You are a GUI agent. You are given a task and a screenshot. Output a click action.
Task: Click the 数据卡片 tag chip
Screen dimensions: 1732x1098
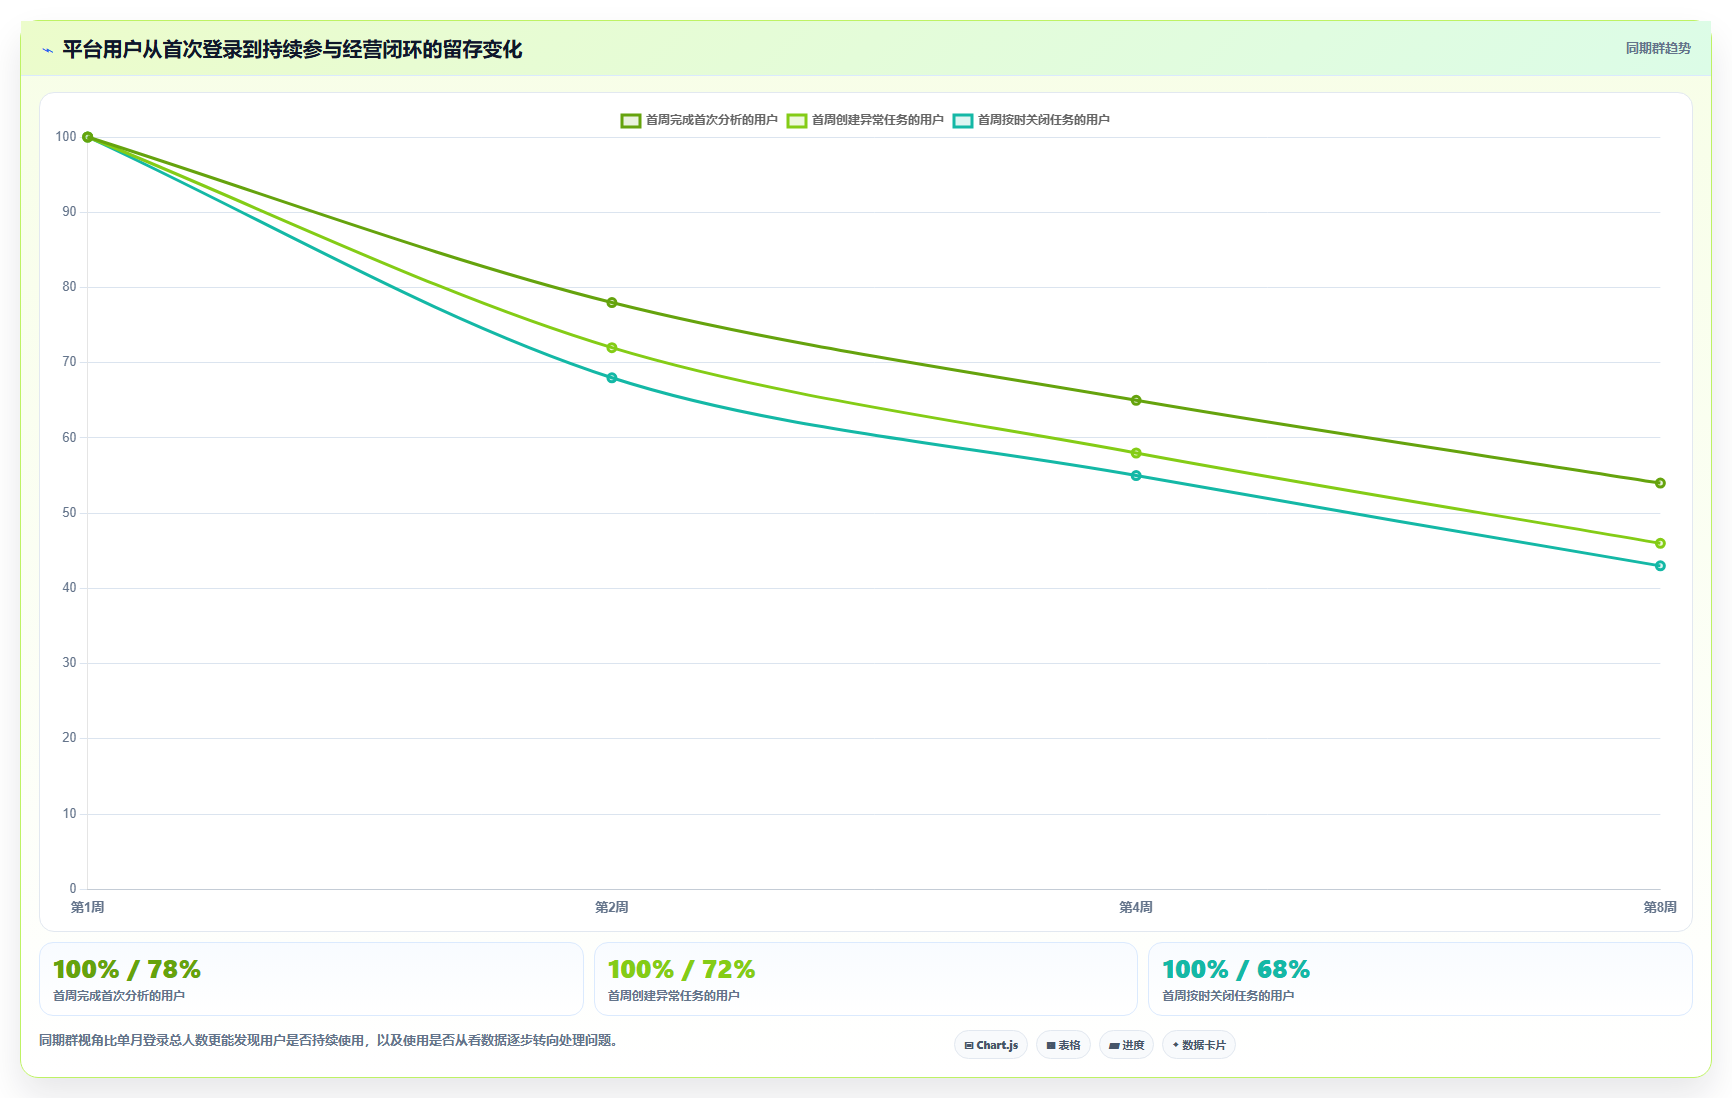(1199, 1045)
